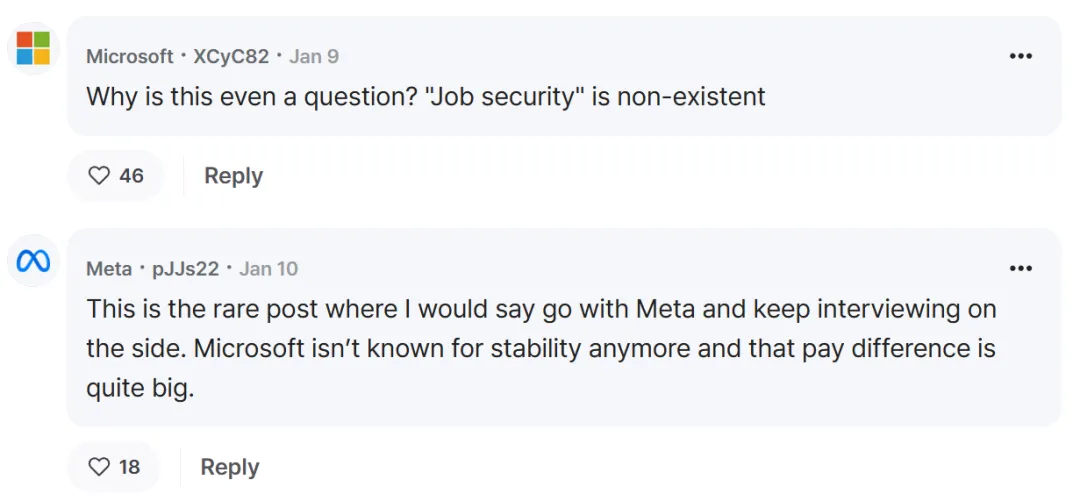
Task: Click the comment line starting "This is the rare post"
Action: 541,309
